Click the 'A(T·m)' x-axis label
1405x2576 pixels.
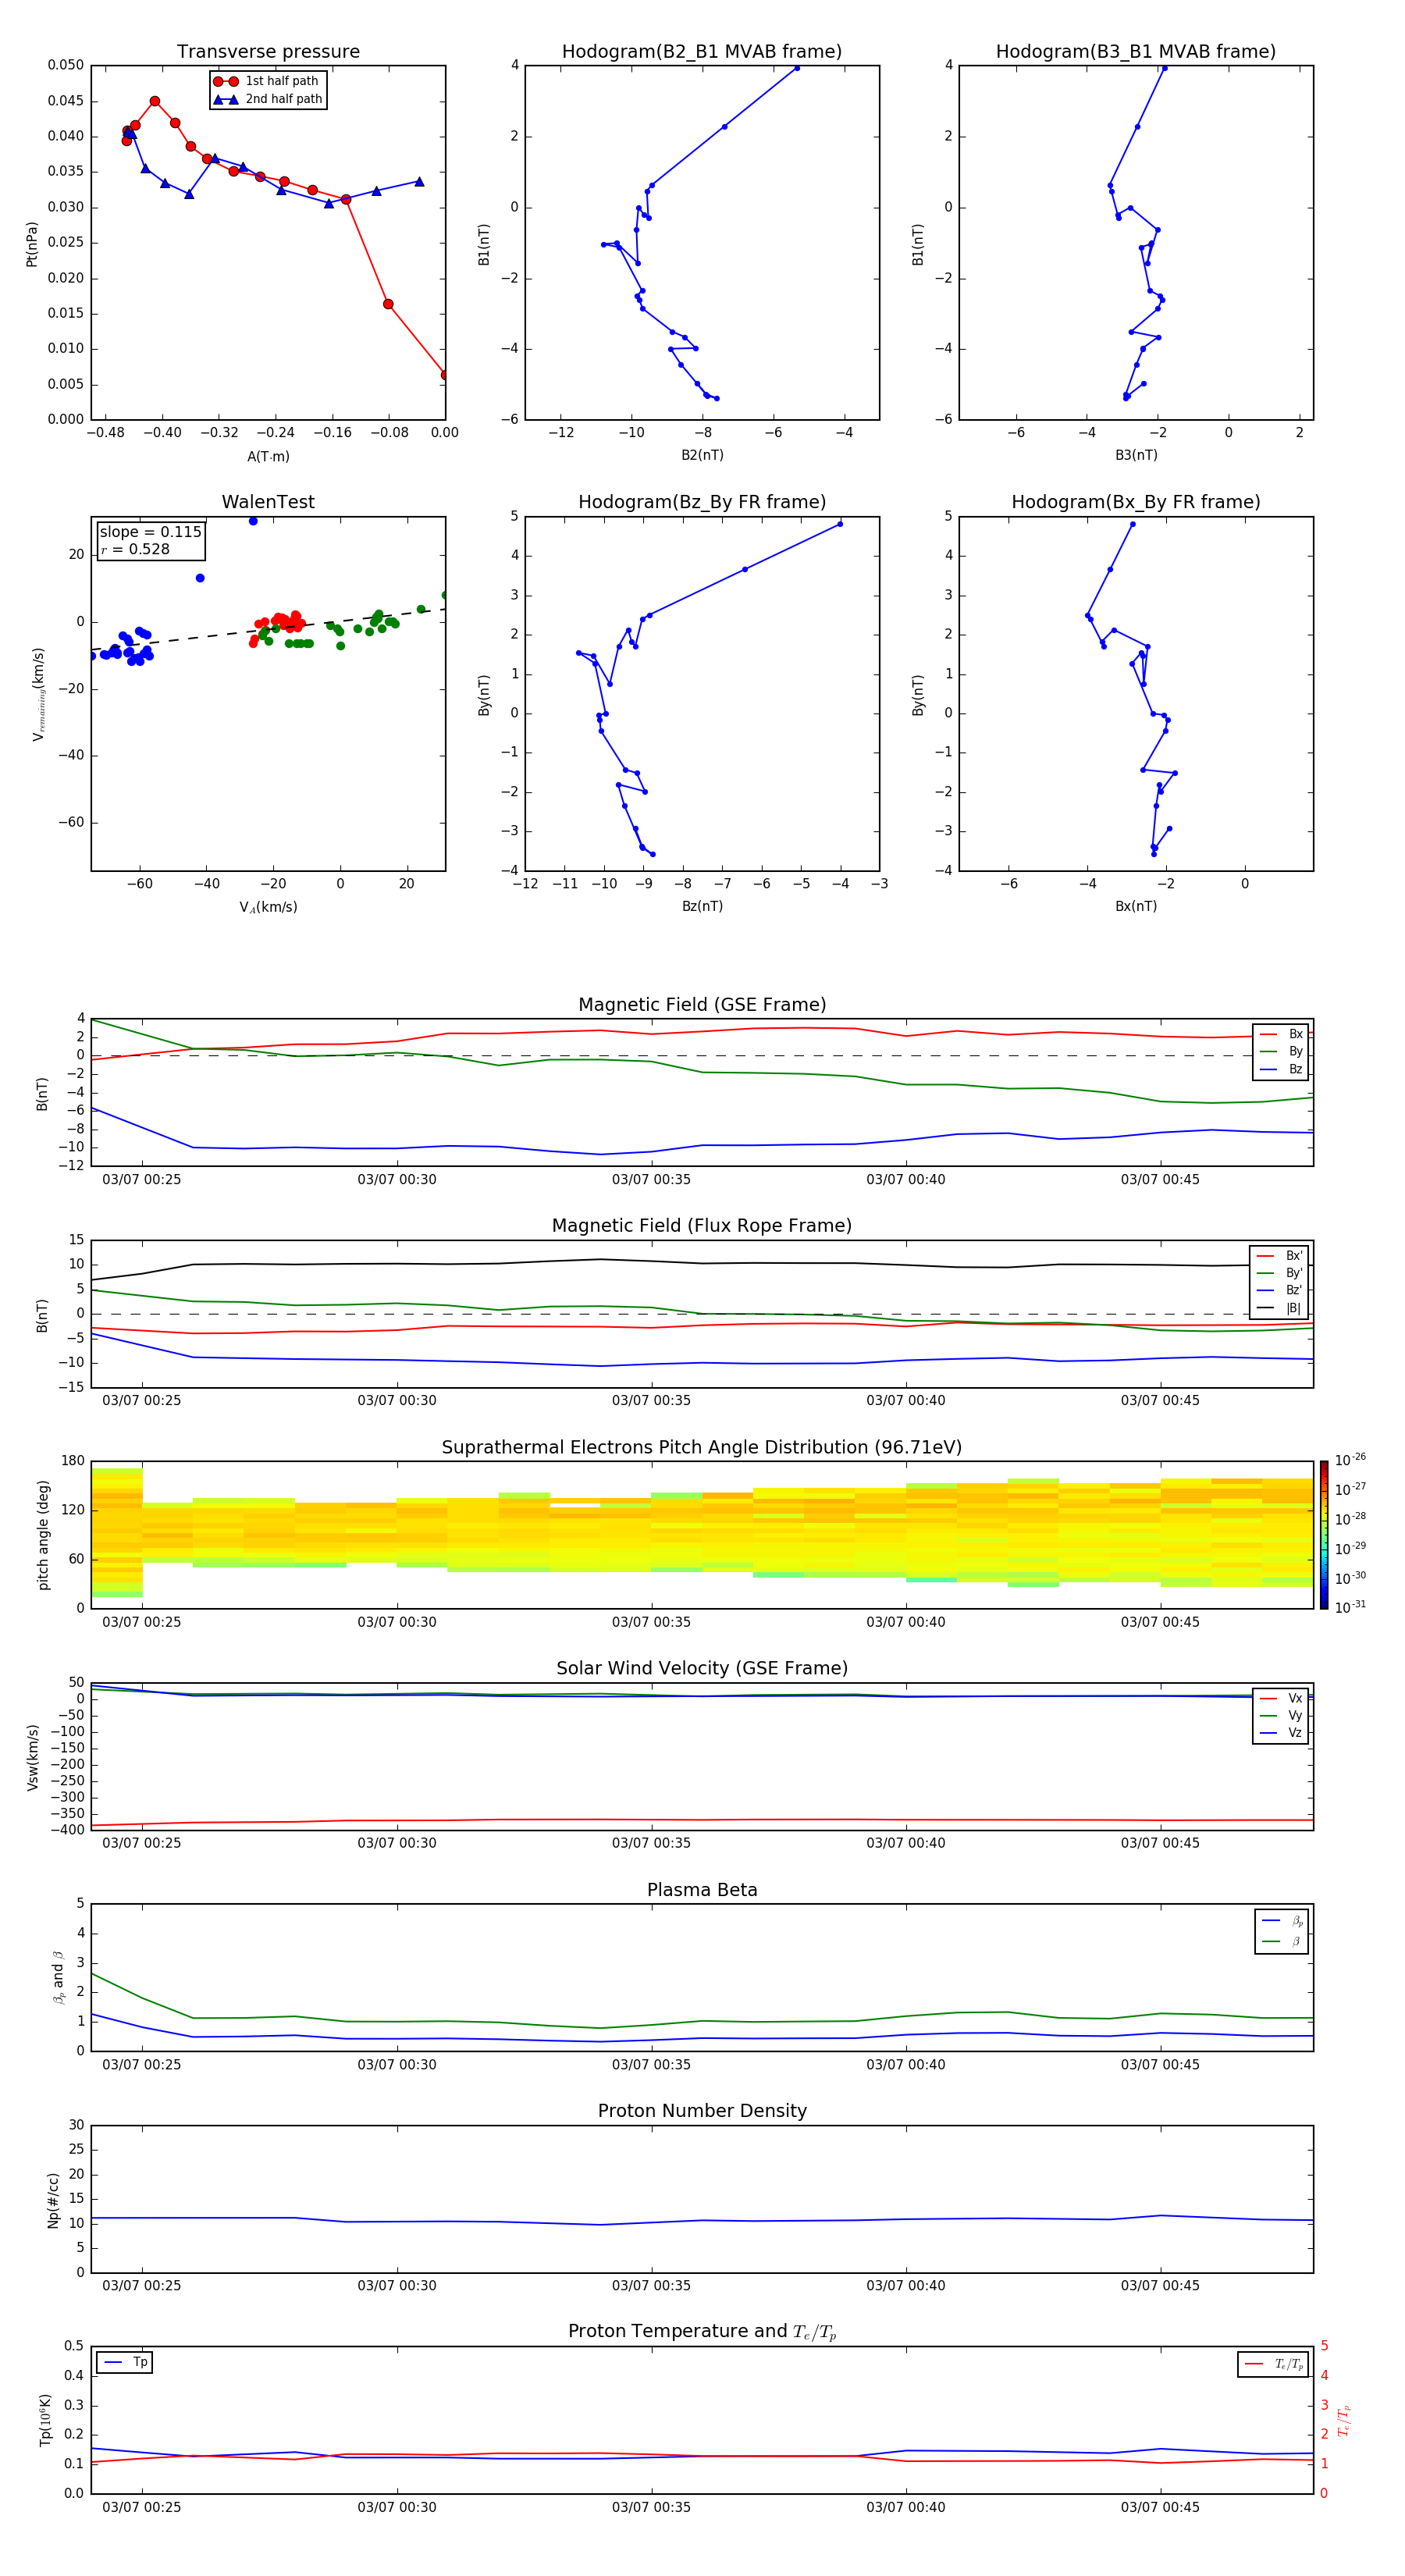click(x=268, y=457)
